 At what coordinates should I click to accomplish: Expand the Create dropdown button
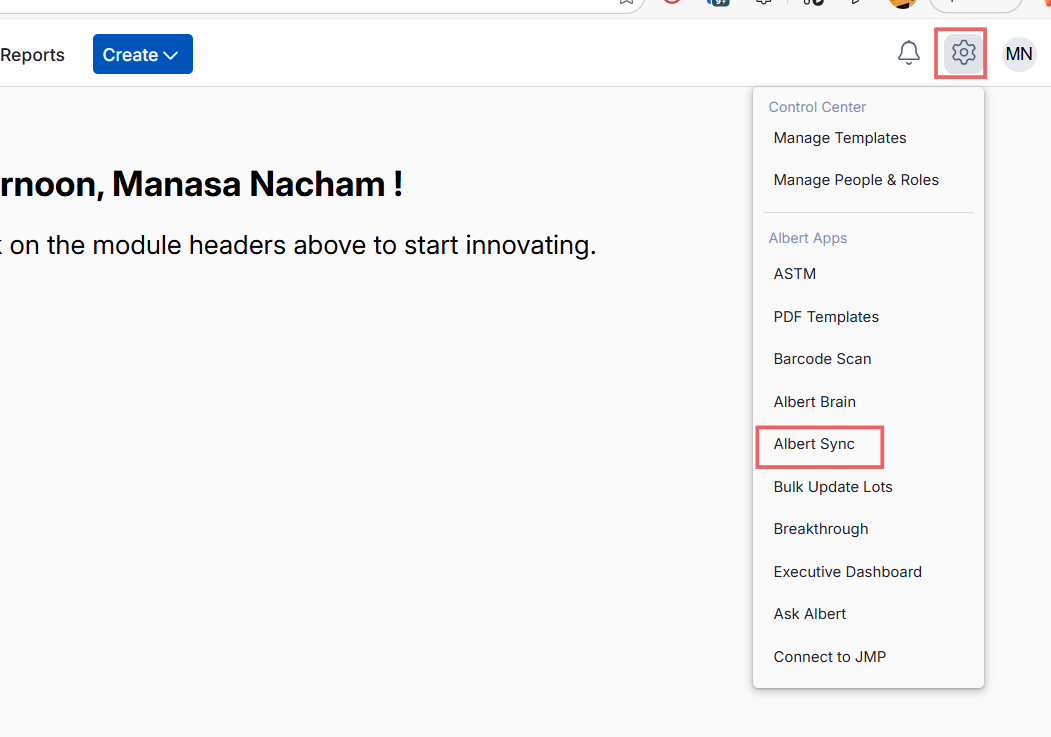pyautogui.click(x=142, y=55)
